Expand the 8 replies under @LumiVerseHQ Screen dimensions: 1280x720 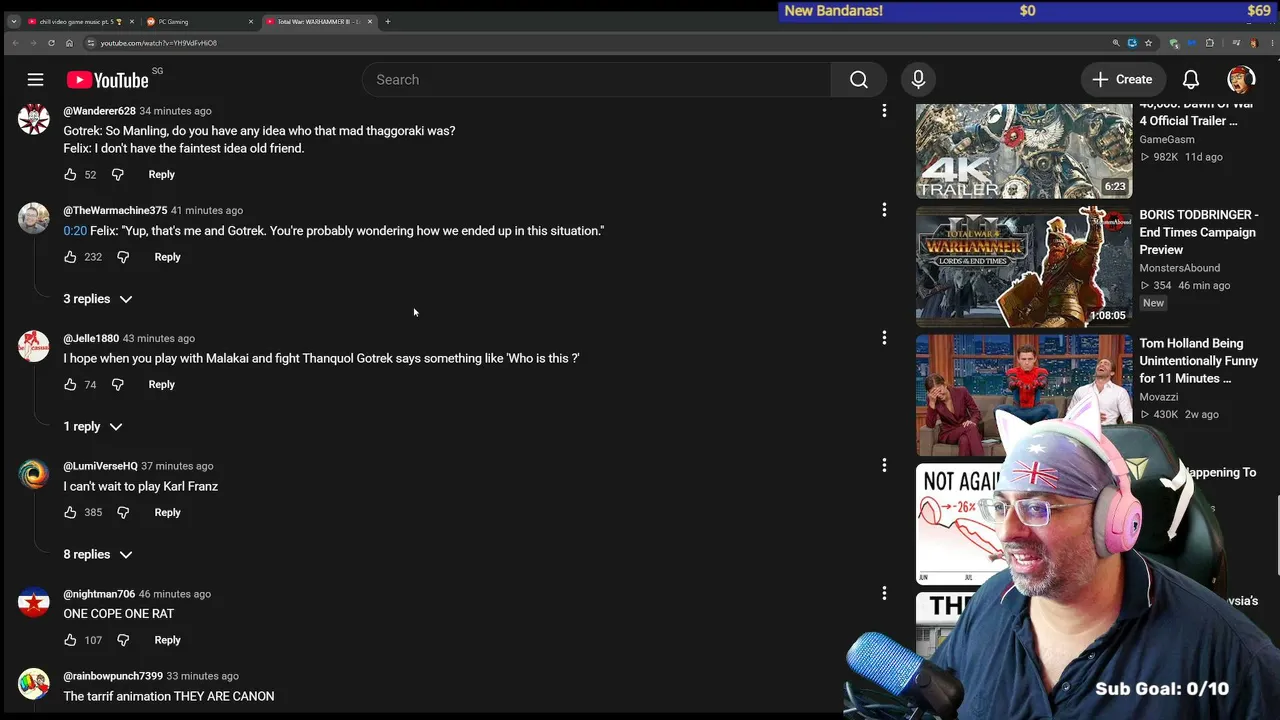point(98,555)
